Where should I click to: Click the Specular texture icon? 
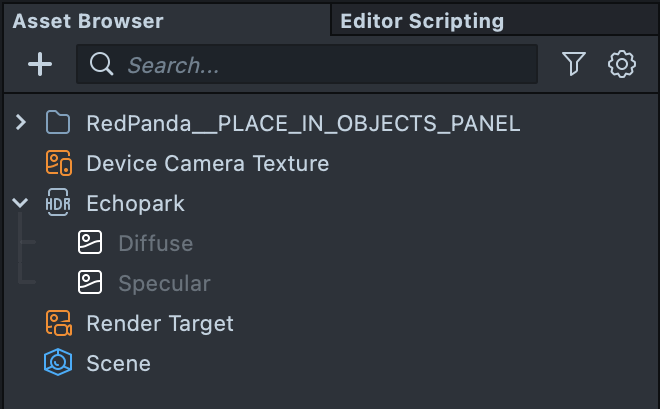click(x=91, y=283)
